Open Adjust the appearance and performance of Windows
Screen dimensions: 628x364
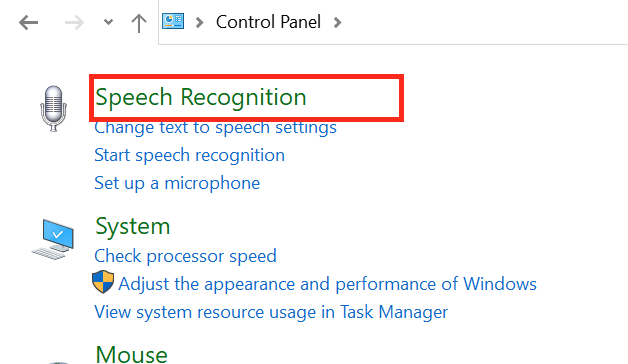(327, 284)
